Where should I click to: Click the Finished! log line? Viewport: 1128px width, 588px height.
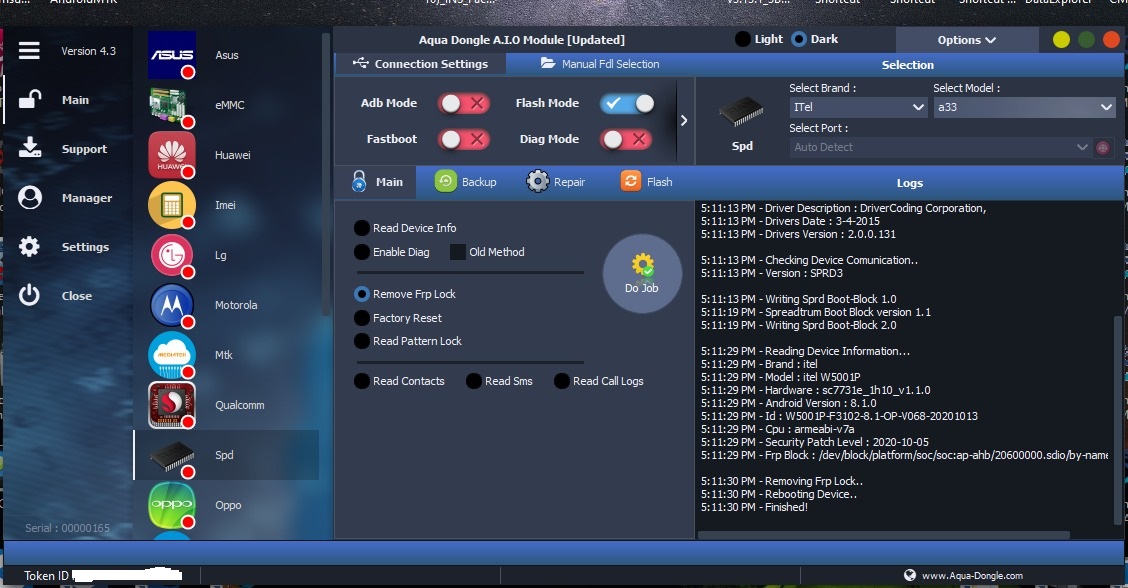coord(754,507)
